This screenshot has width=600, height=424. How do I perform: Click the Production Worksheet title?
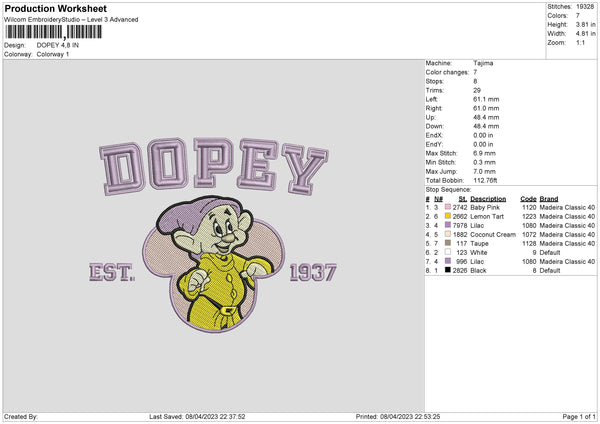point(55,8)
